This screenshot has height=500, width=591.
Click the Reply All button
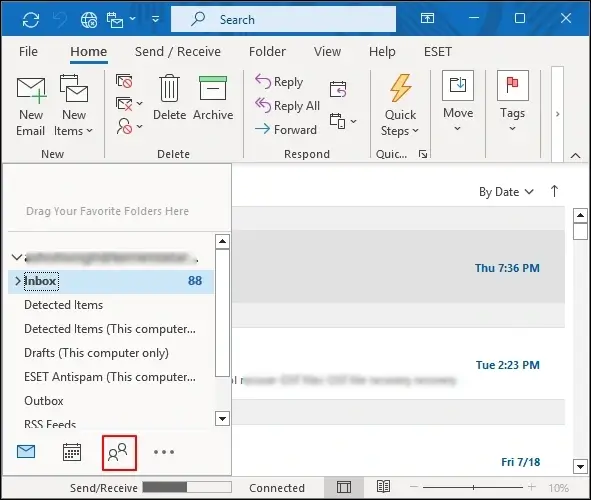[x=288, y=106]
